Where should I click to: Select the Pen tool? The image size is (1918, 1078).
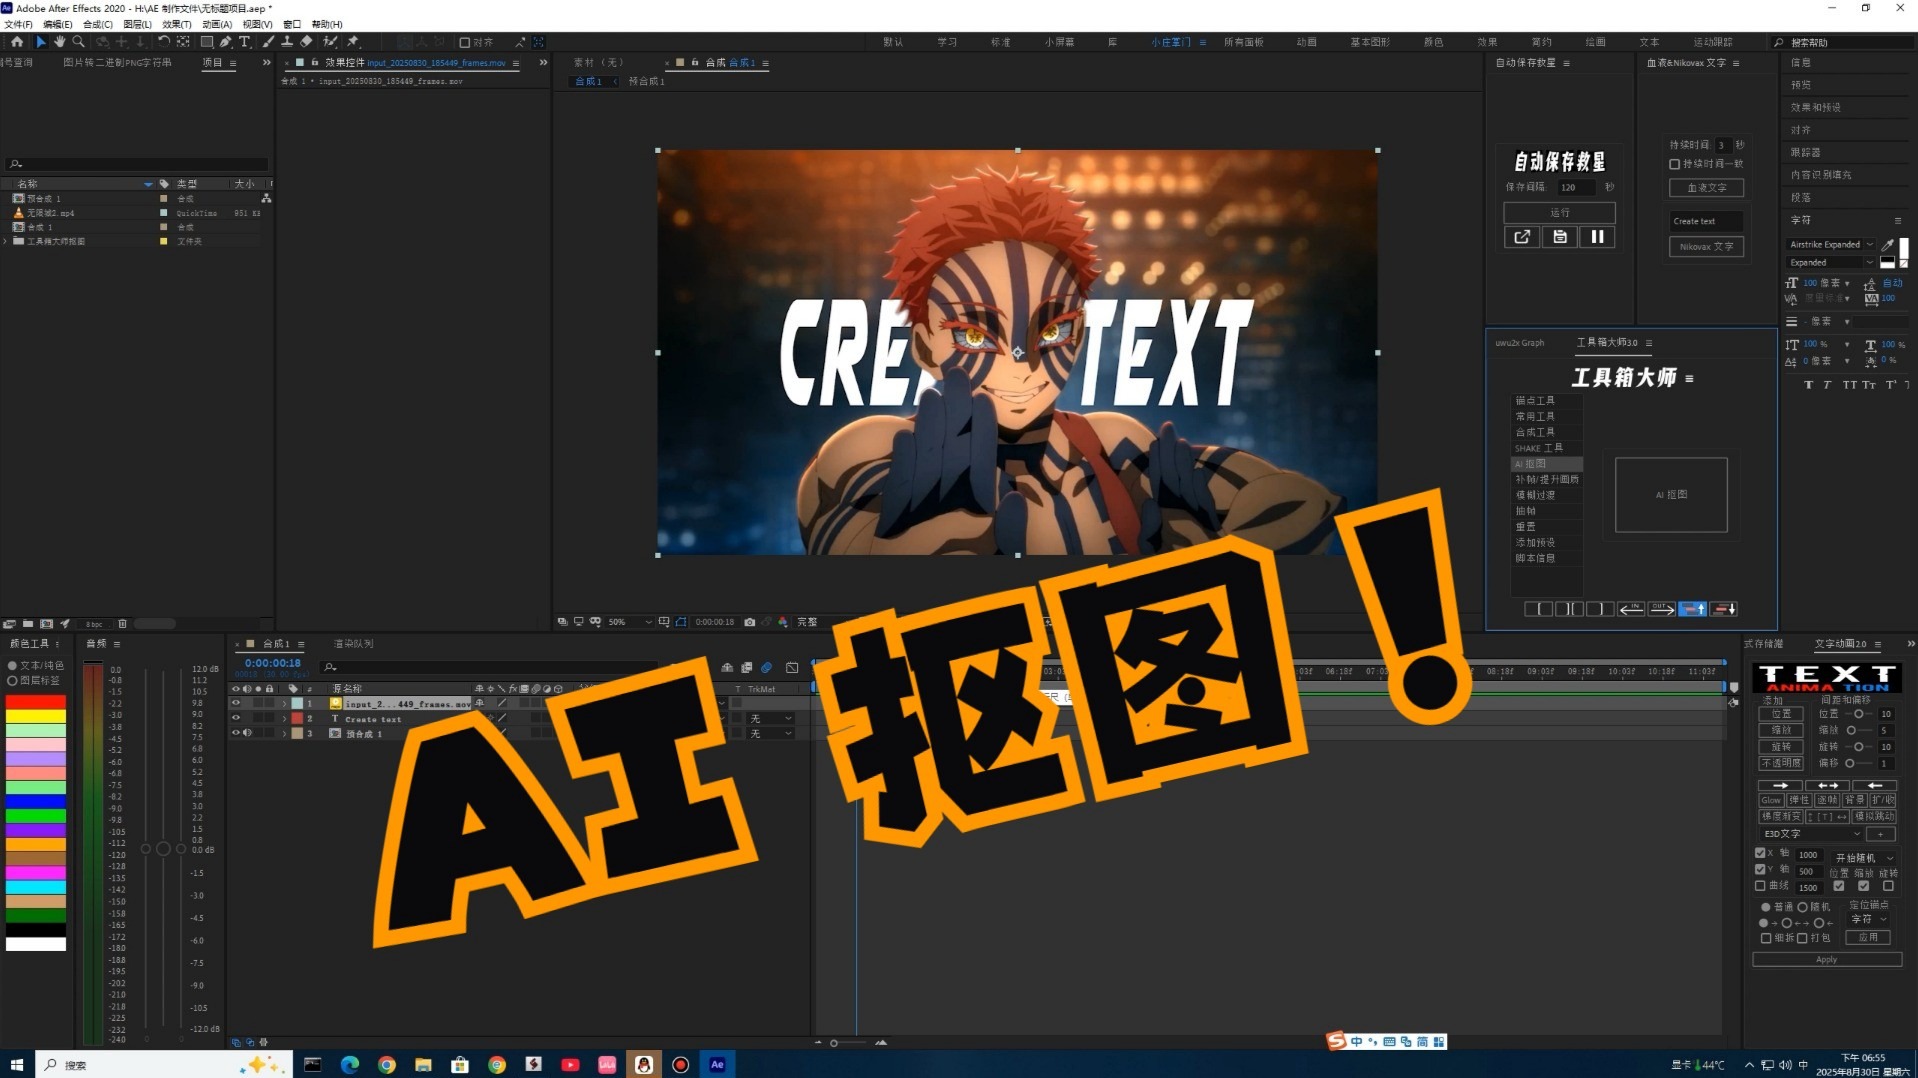click(226, 42)
